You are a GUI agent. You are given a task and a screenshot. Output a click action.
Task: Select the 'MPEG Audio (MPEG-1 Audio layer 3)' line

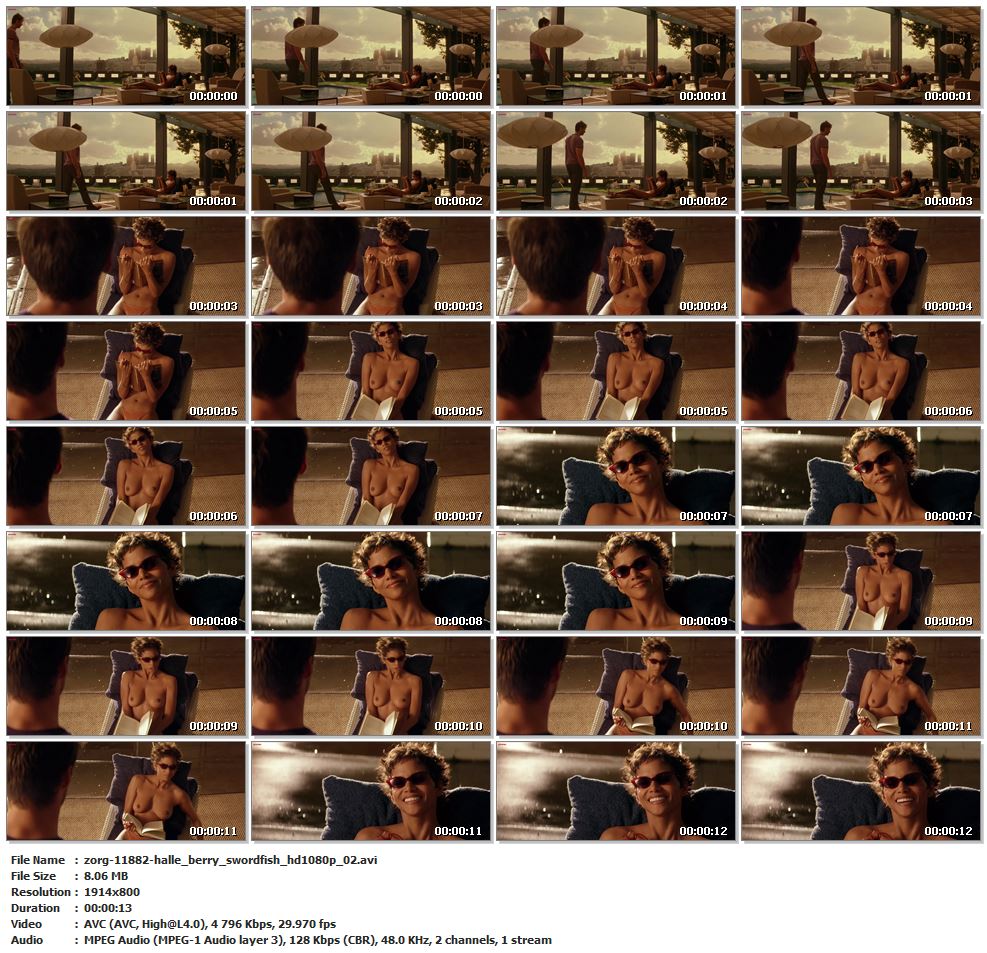click(x=318, y=940)
